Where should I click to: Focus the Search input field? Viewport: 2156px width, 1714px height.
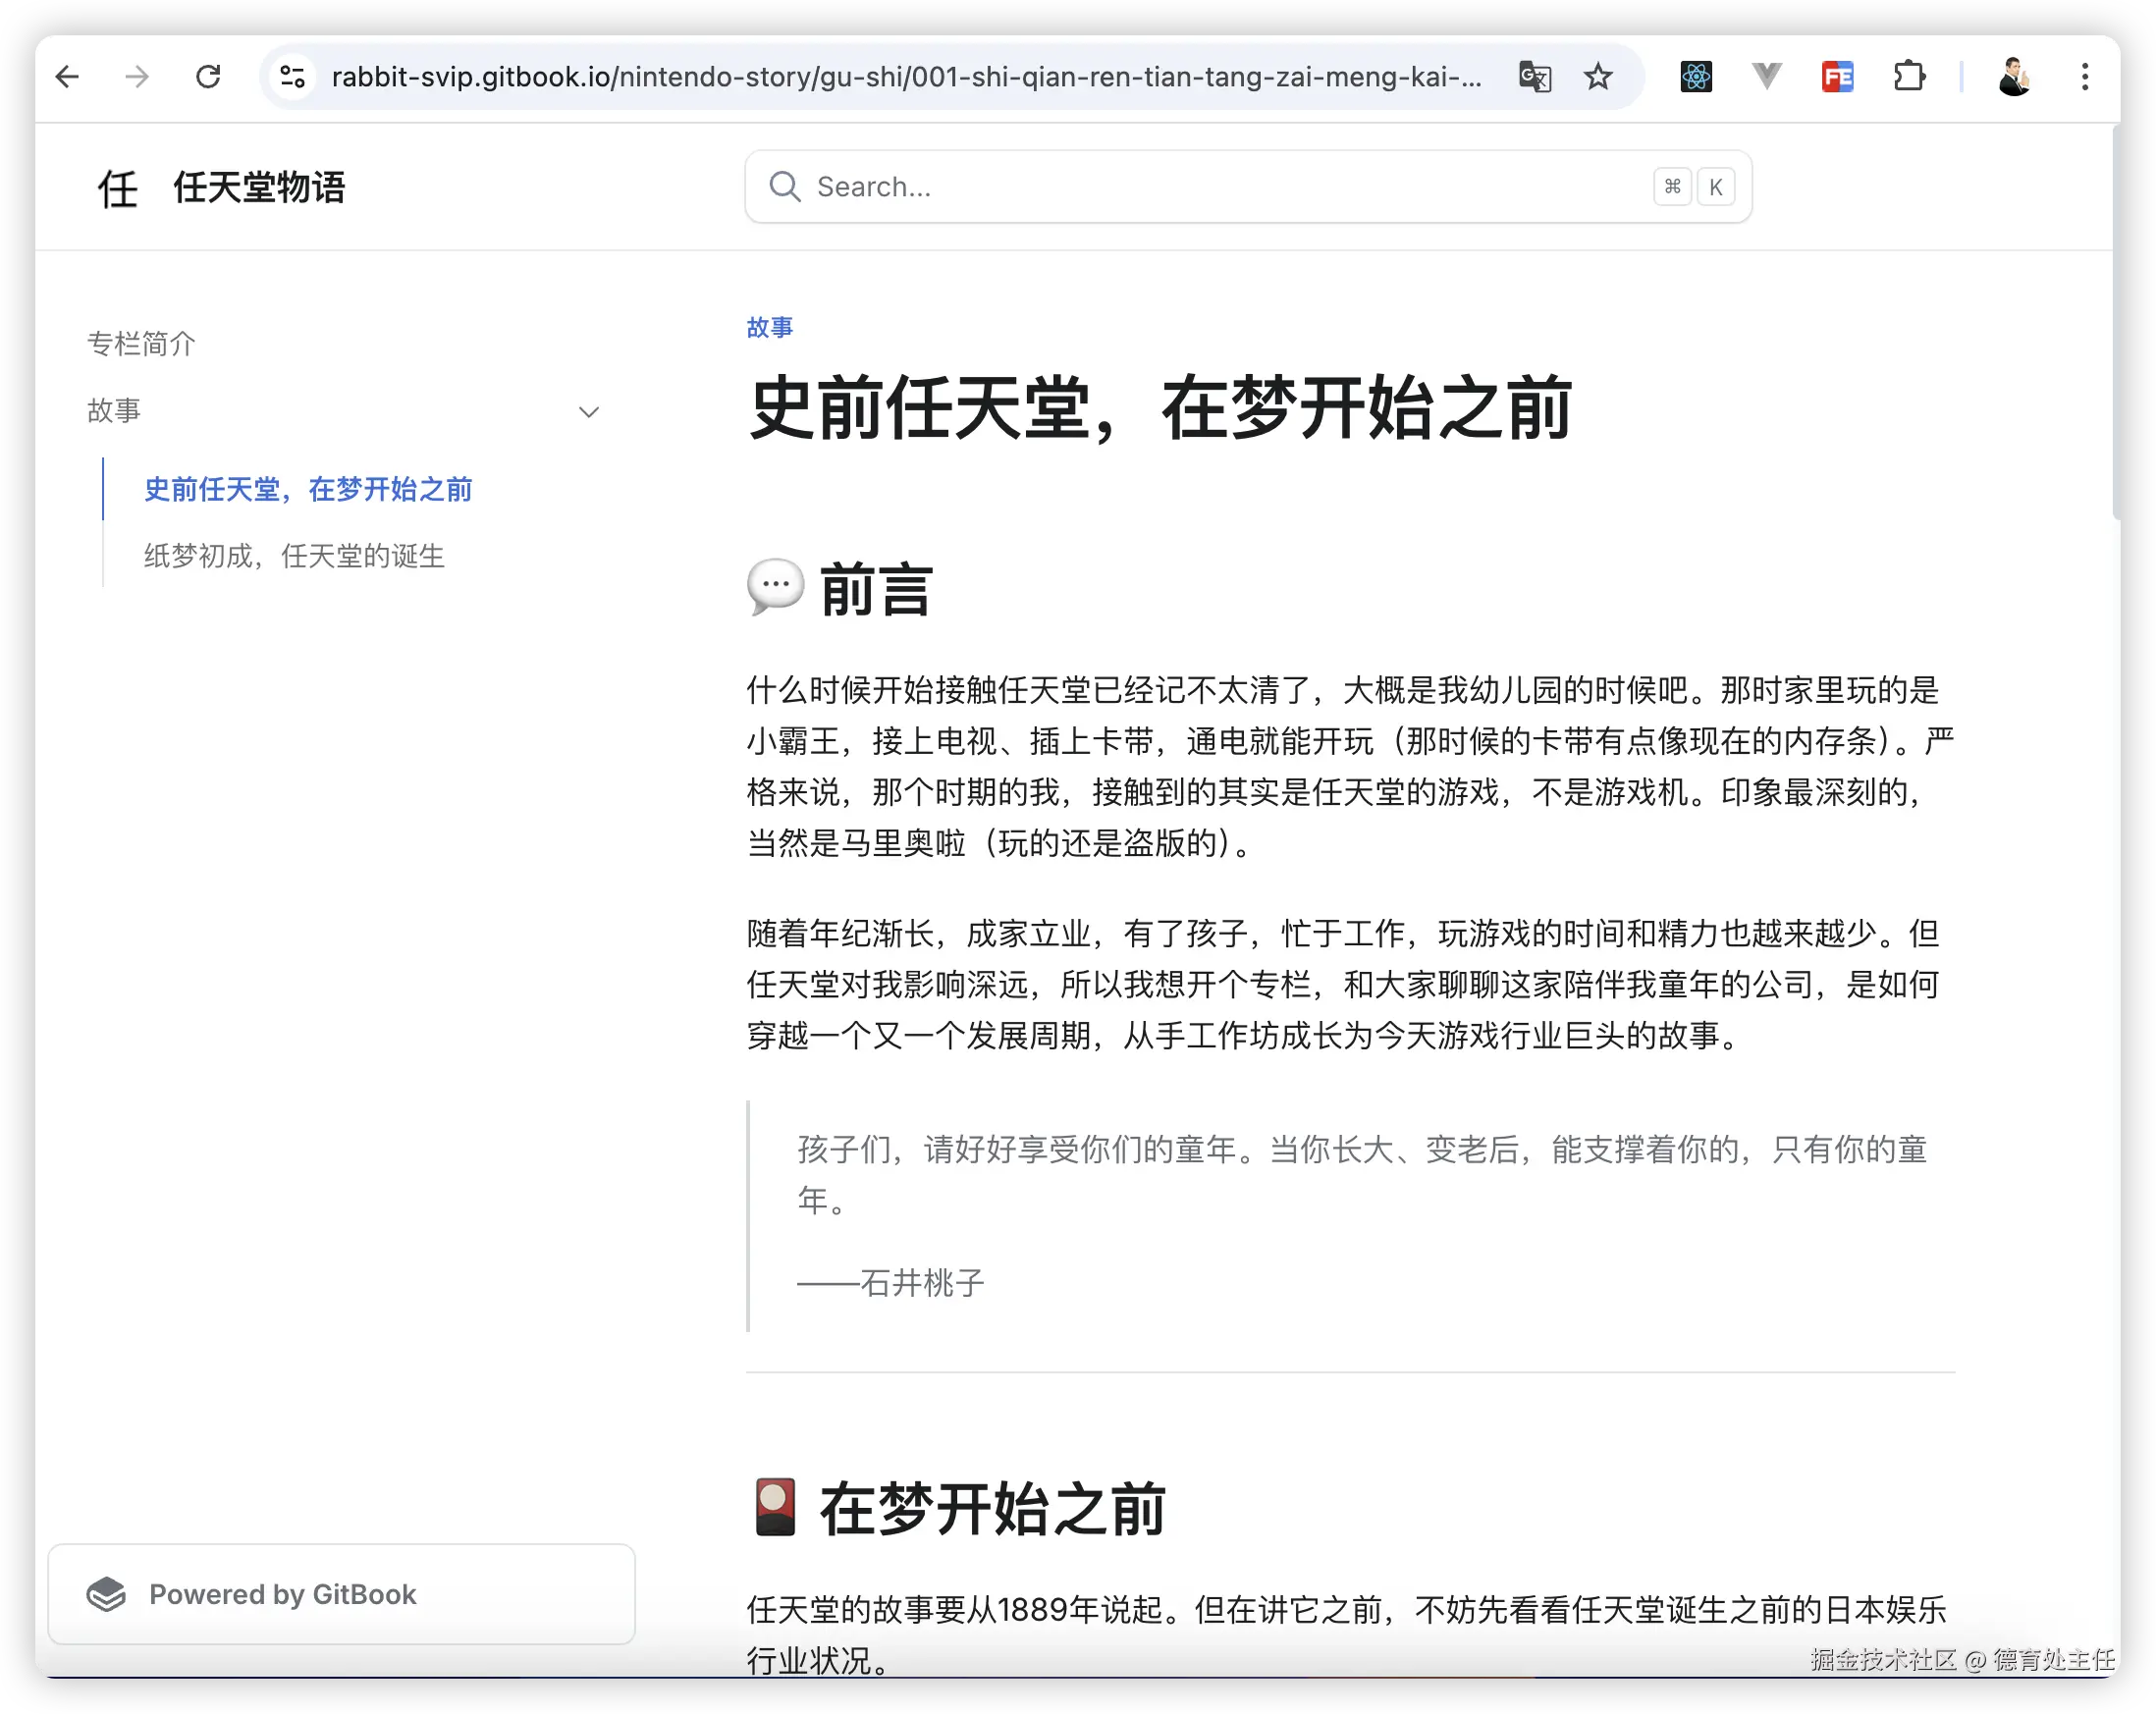1230,187
